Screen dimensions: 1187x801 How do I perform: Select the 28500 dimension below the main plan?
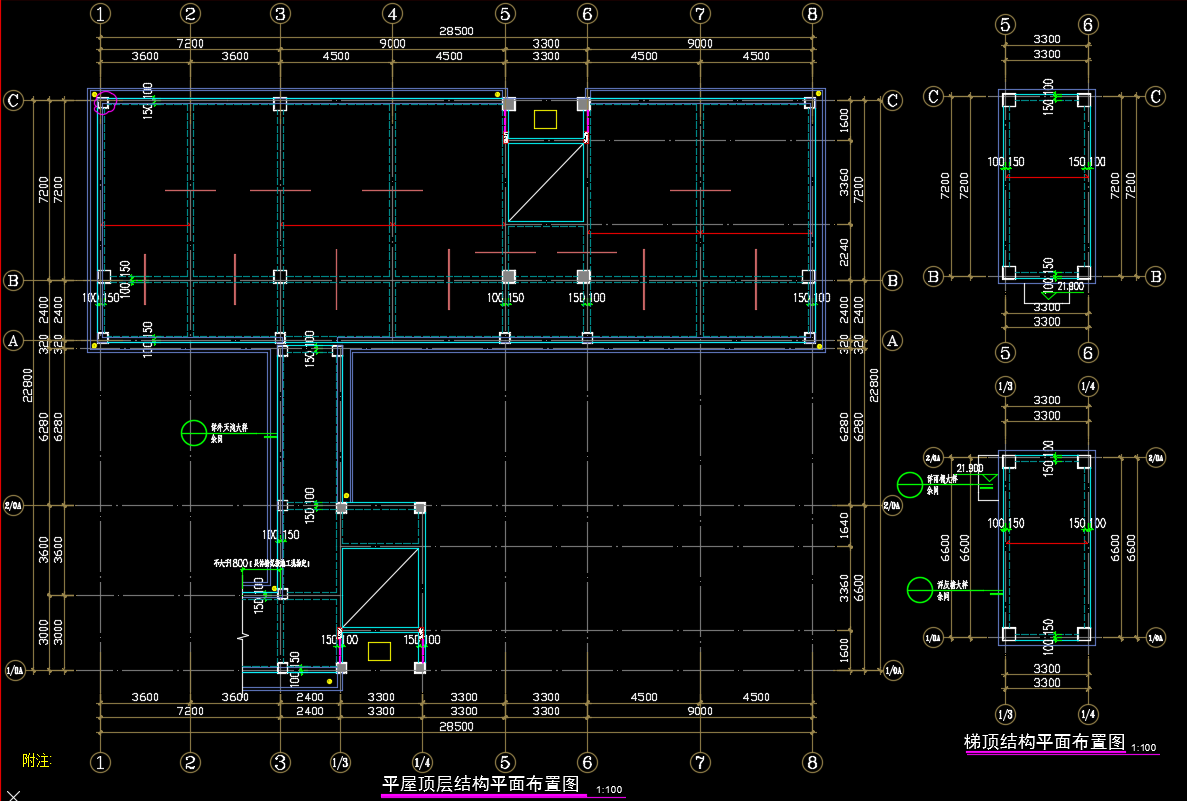pyautogui.click(x=456, y=727)
